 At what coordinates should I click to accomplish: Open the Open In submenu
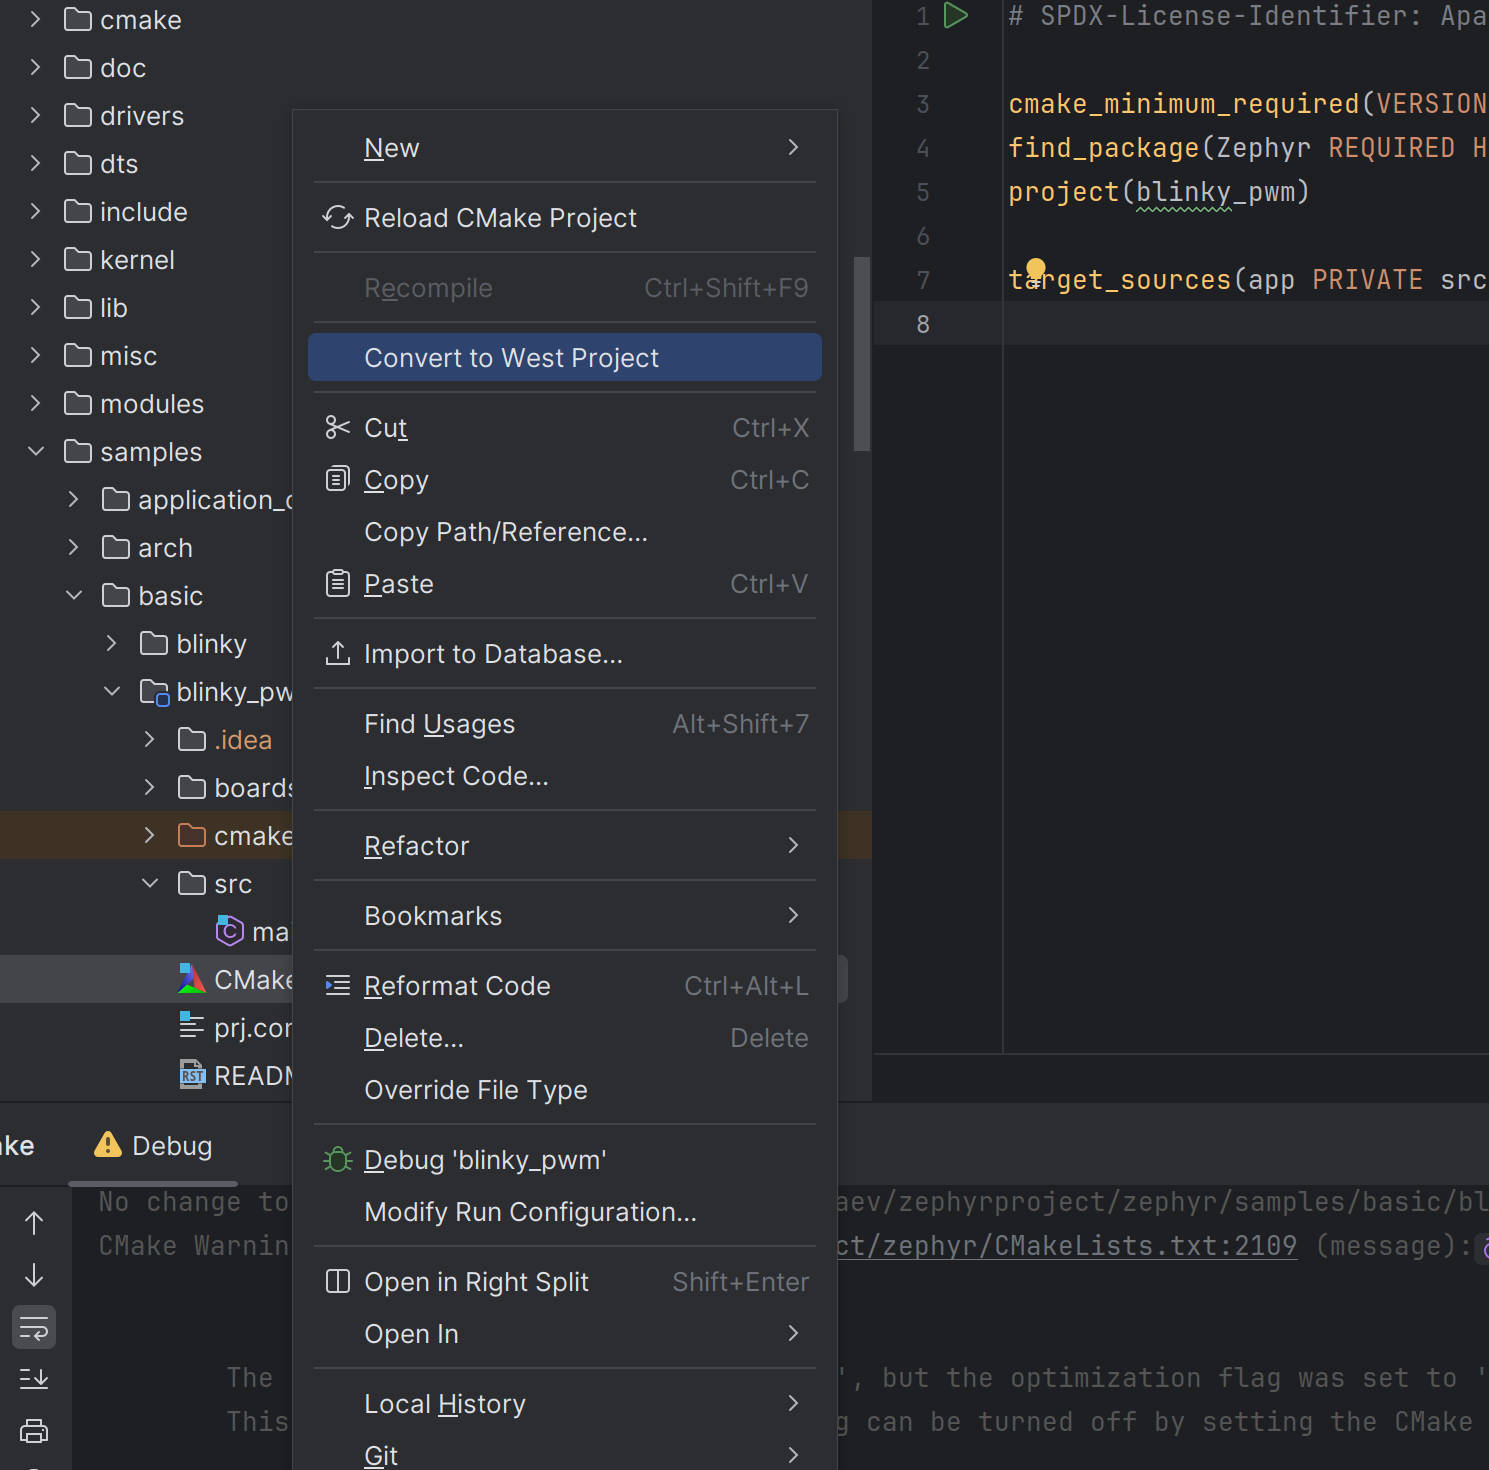(x=565, y=1334)
